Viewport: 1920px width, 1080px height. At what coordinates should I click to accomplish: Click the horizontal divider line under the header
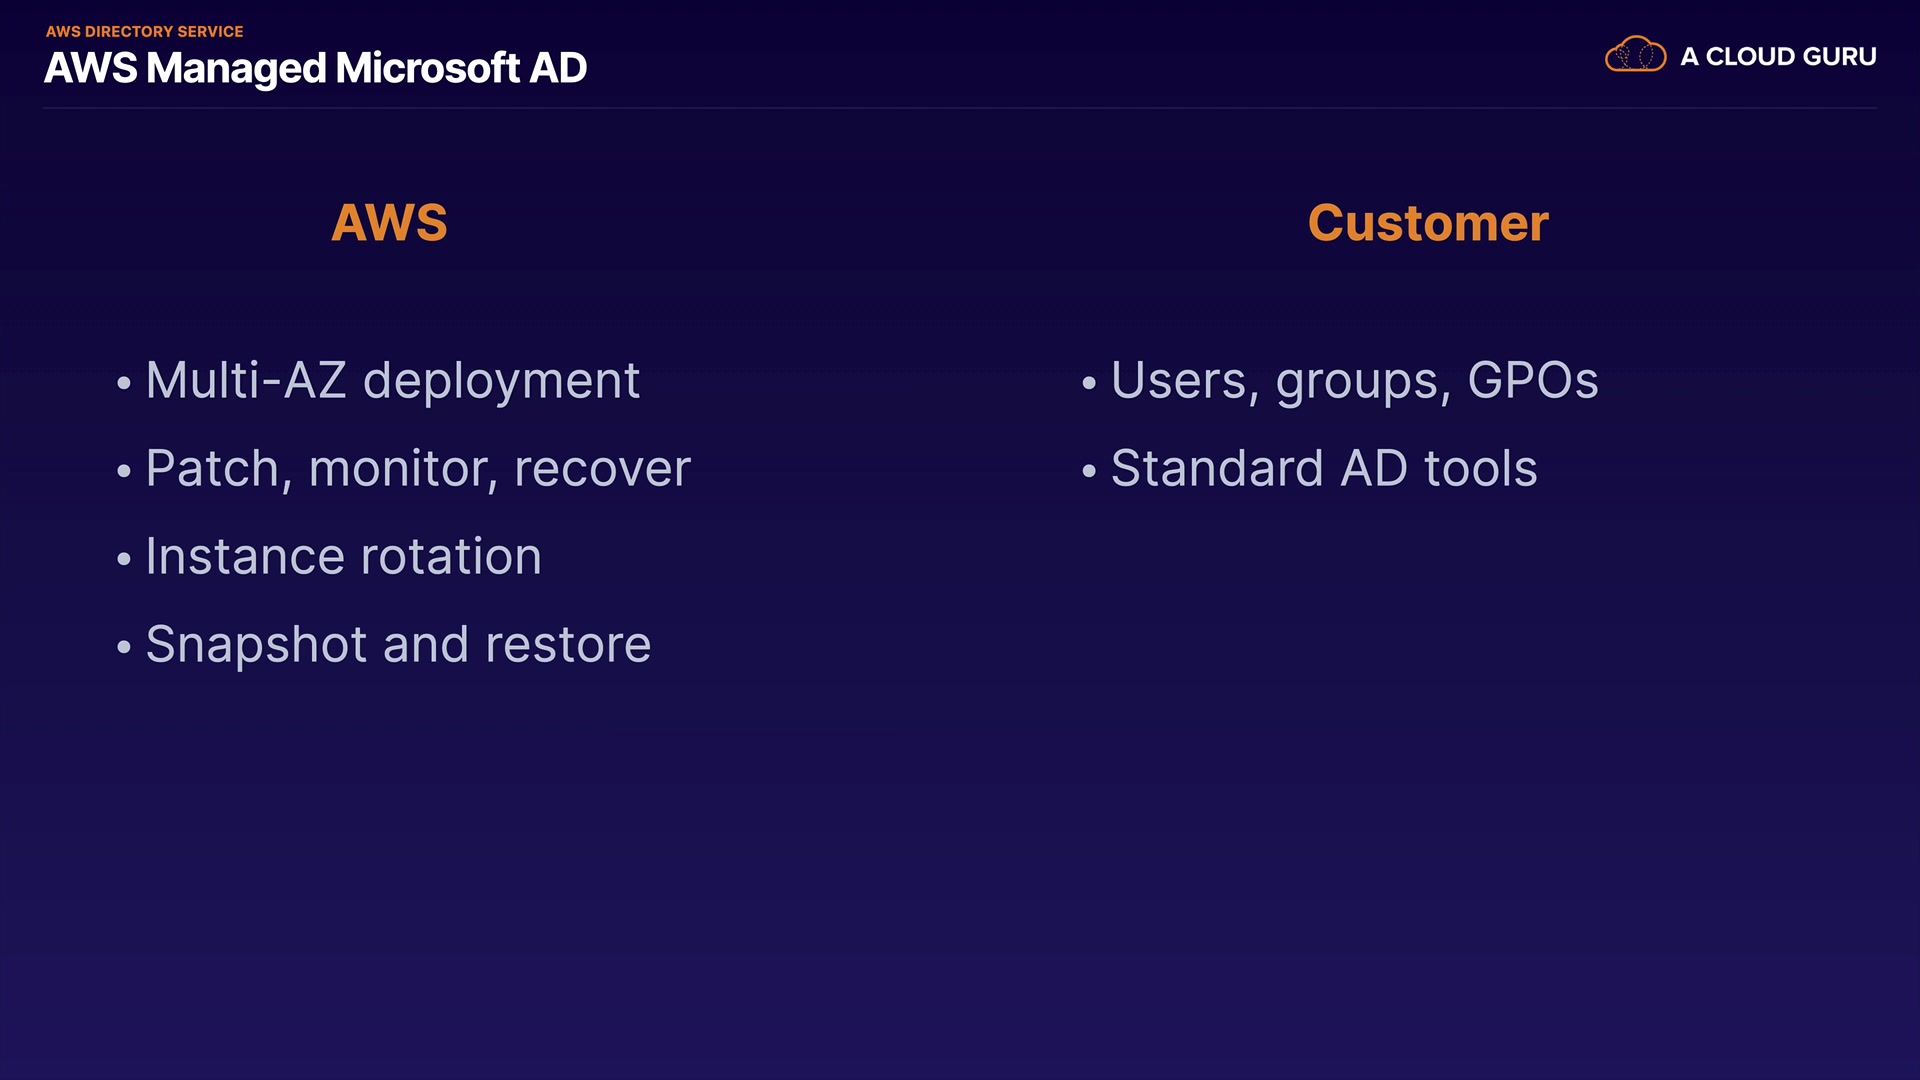960,107
